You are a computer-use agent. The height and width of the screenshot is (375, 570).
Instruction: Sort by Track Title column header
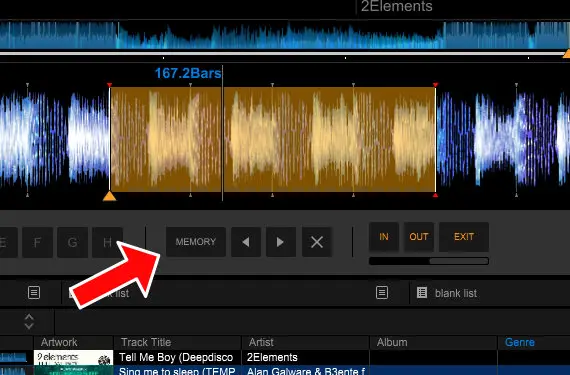[146, 342]
